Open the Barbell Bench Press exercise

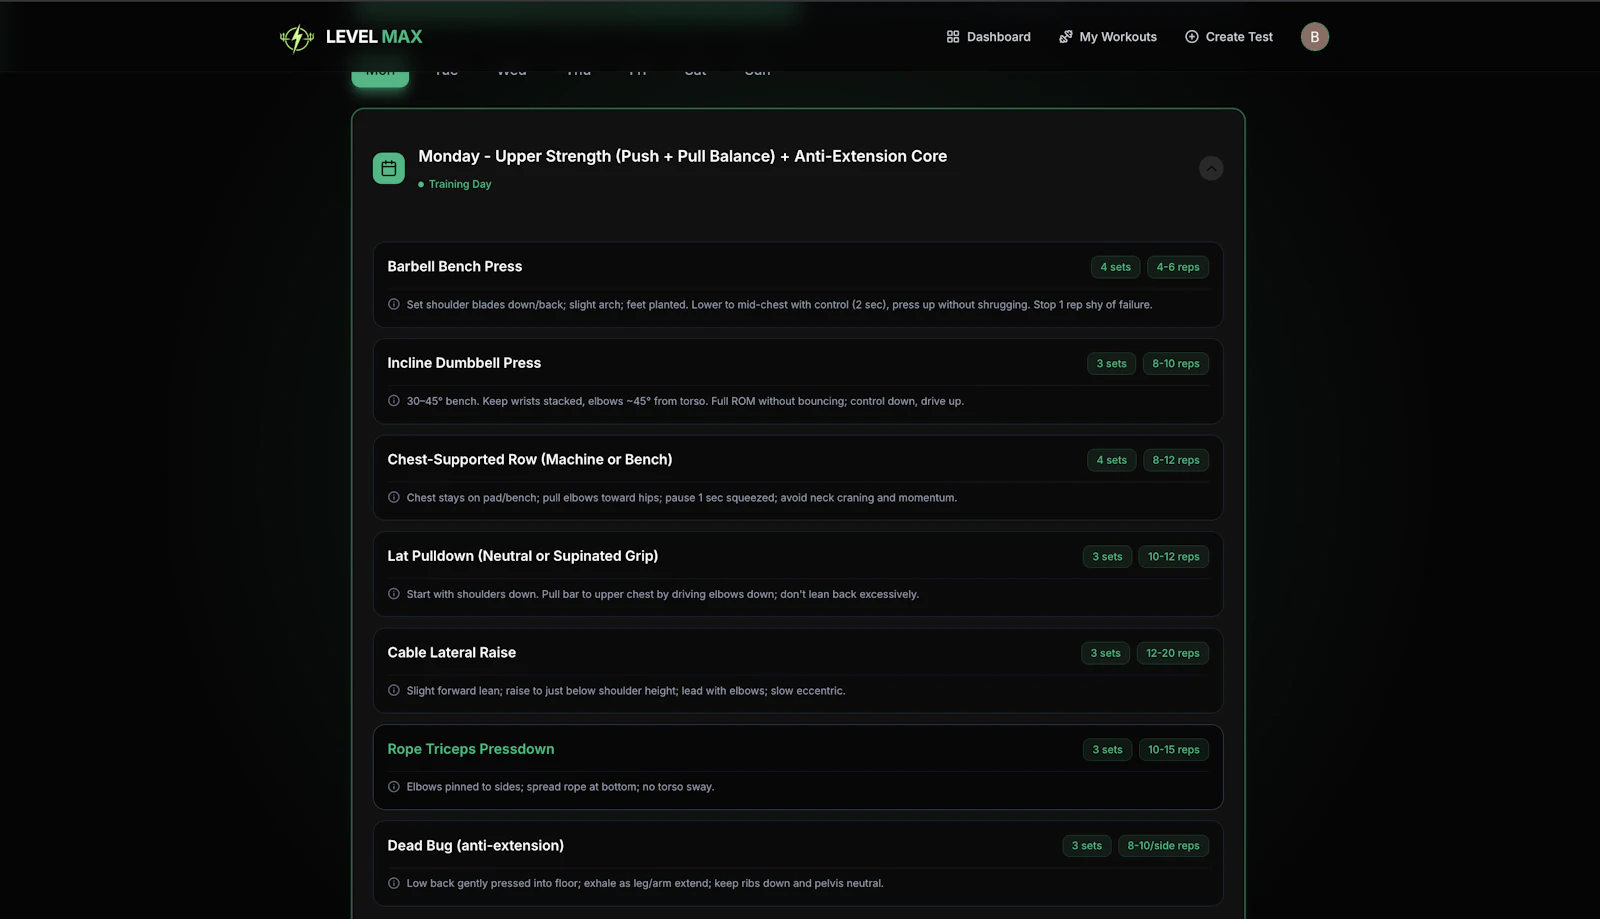point(455,266)
